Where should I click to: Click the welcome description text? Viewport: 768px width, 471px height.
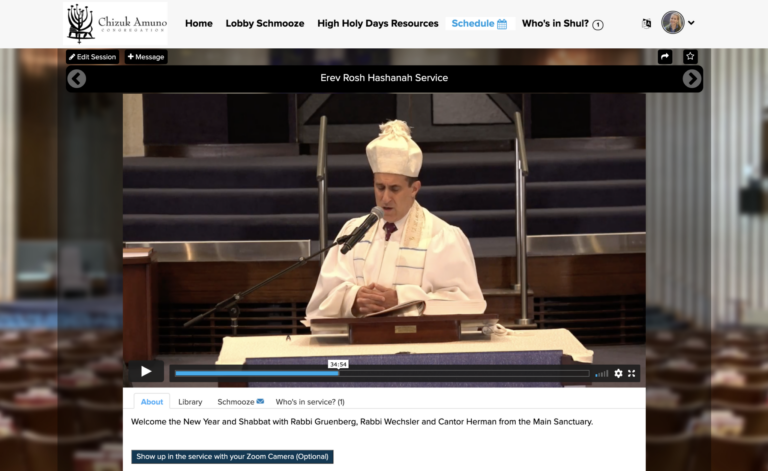362,422
